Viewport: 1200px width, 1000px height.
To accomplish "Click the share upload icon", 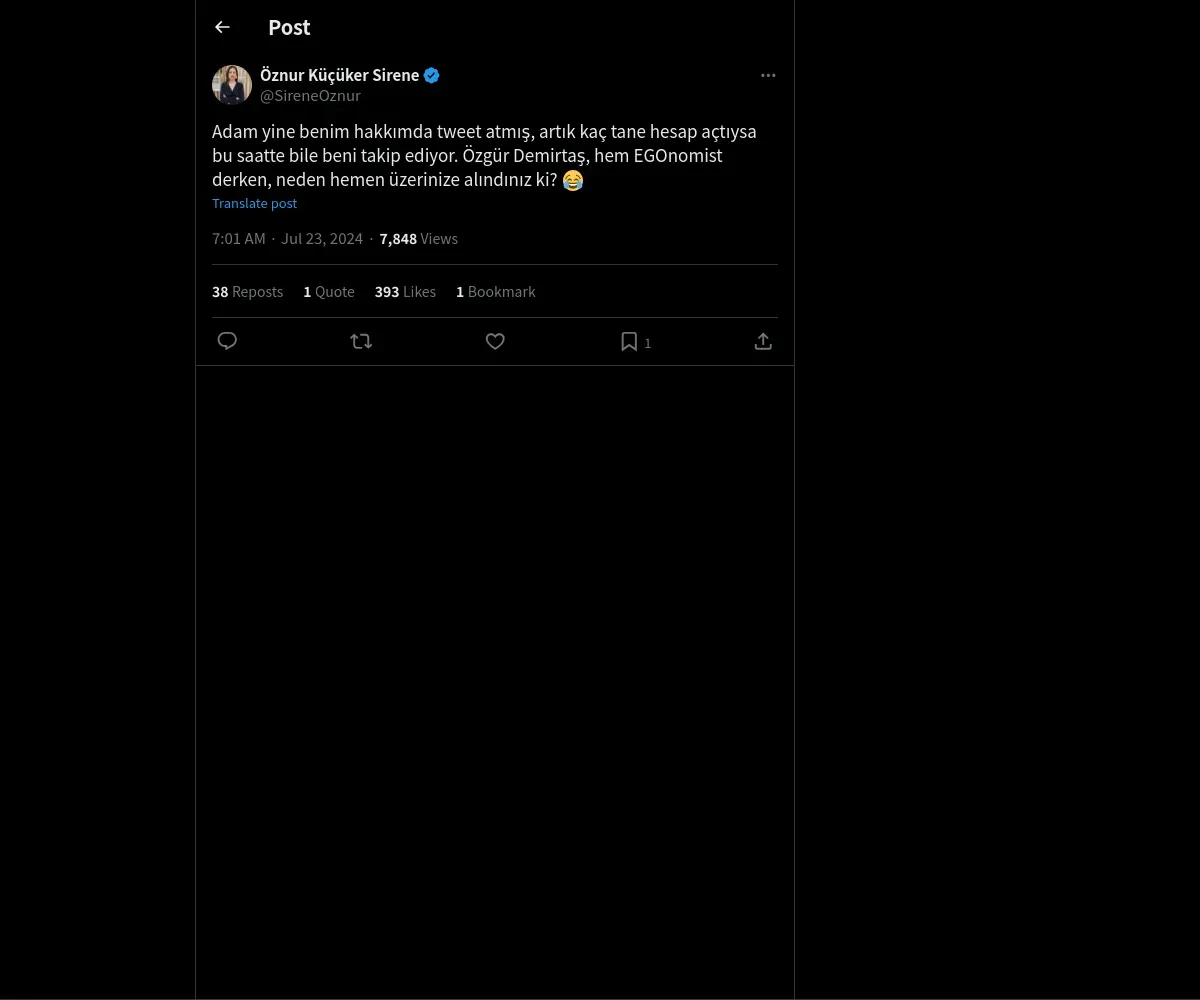I will pos(763,341).
